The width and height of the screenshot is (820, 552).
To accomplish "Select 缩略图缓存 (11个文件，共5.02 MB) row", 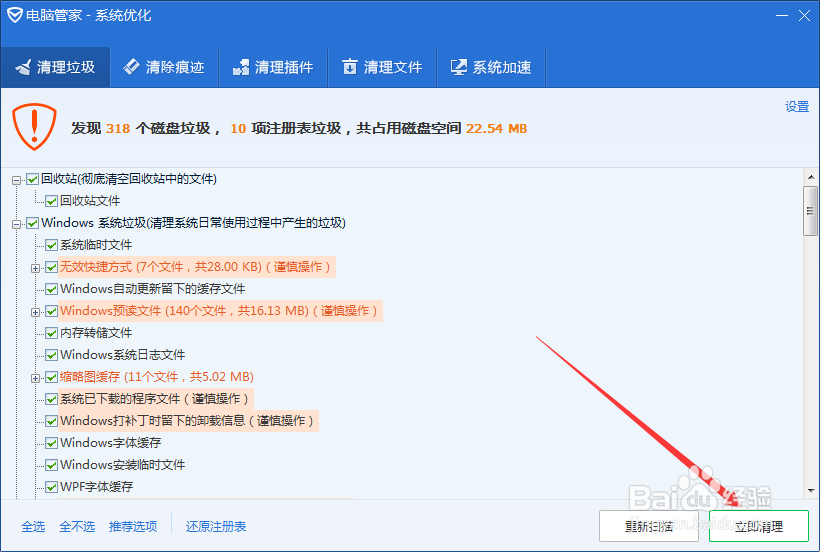I will (x=157, y=376).
